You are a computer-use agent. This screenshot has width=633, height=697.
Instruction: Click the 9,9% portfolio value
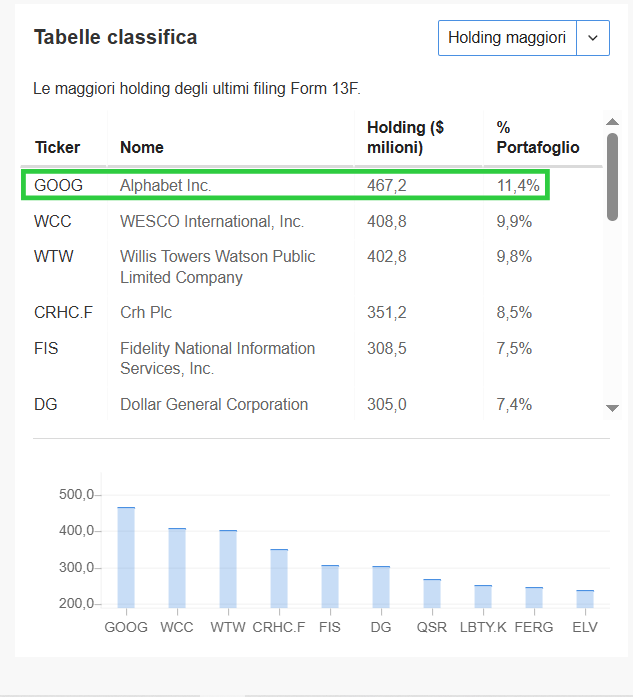514,221
